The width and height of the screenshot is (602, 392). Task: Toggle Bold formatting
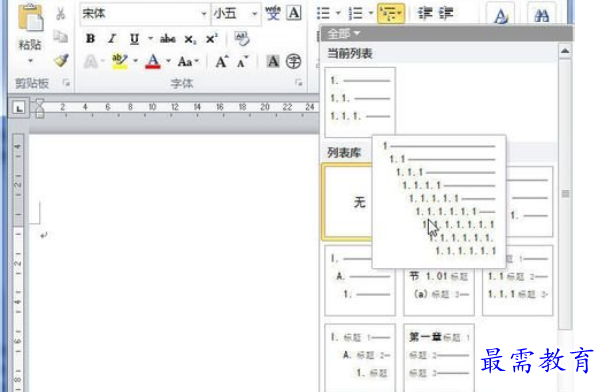pos(91,38)
